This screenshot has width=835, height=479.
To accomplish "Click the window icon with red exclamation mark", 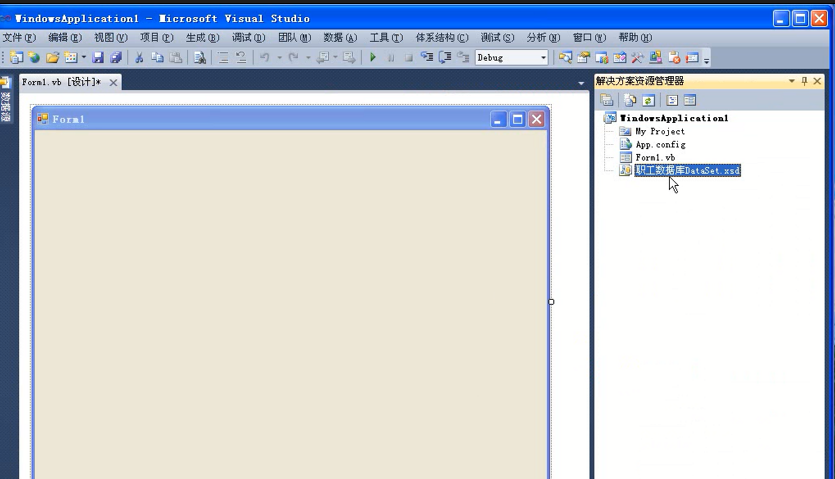I will tap(692, 58).
